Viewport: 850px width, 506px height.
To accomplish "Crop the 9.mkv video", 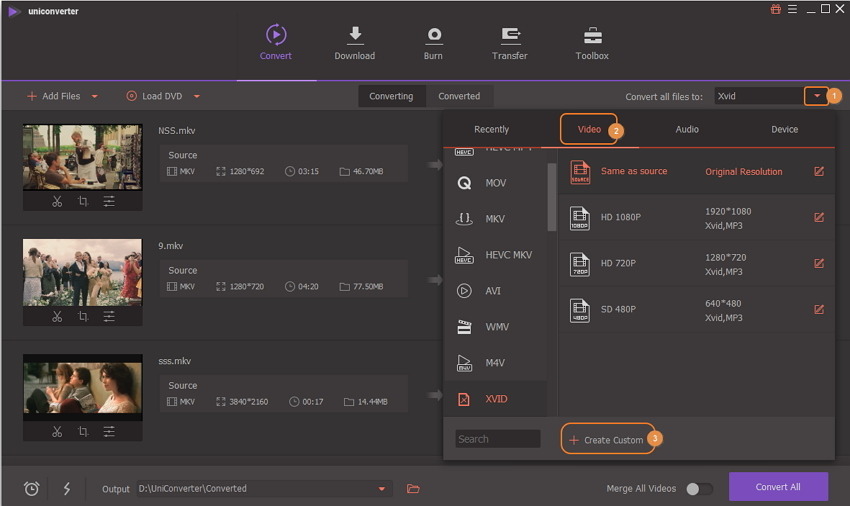I will pos(83,317).
